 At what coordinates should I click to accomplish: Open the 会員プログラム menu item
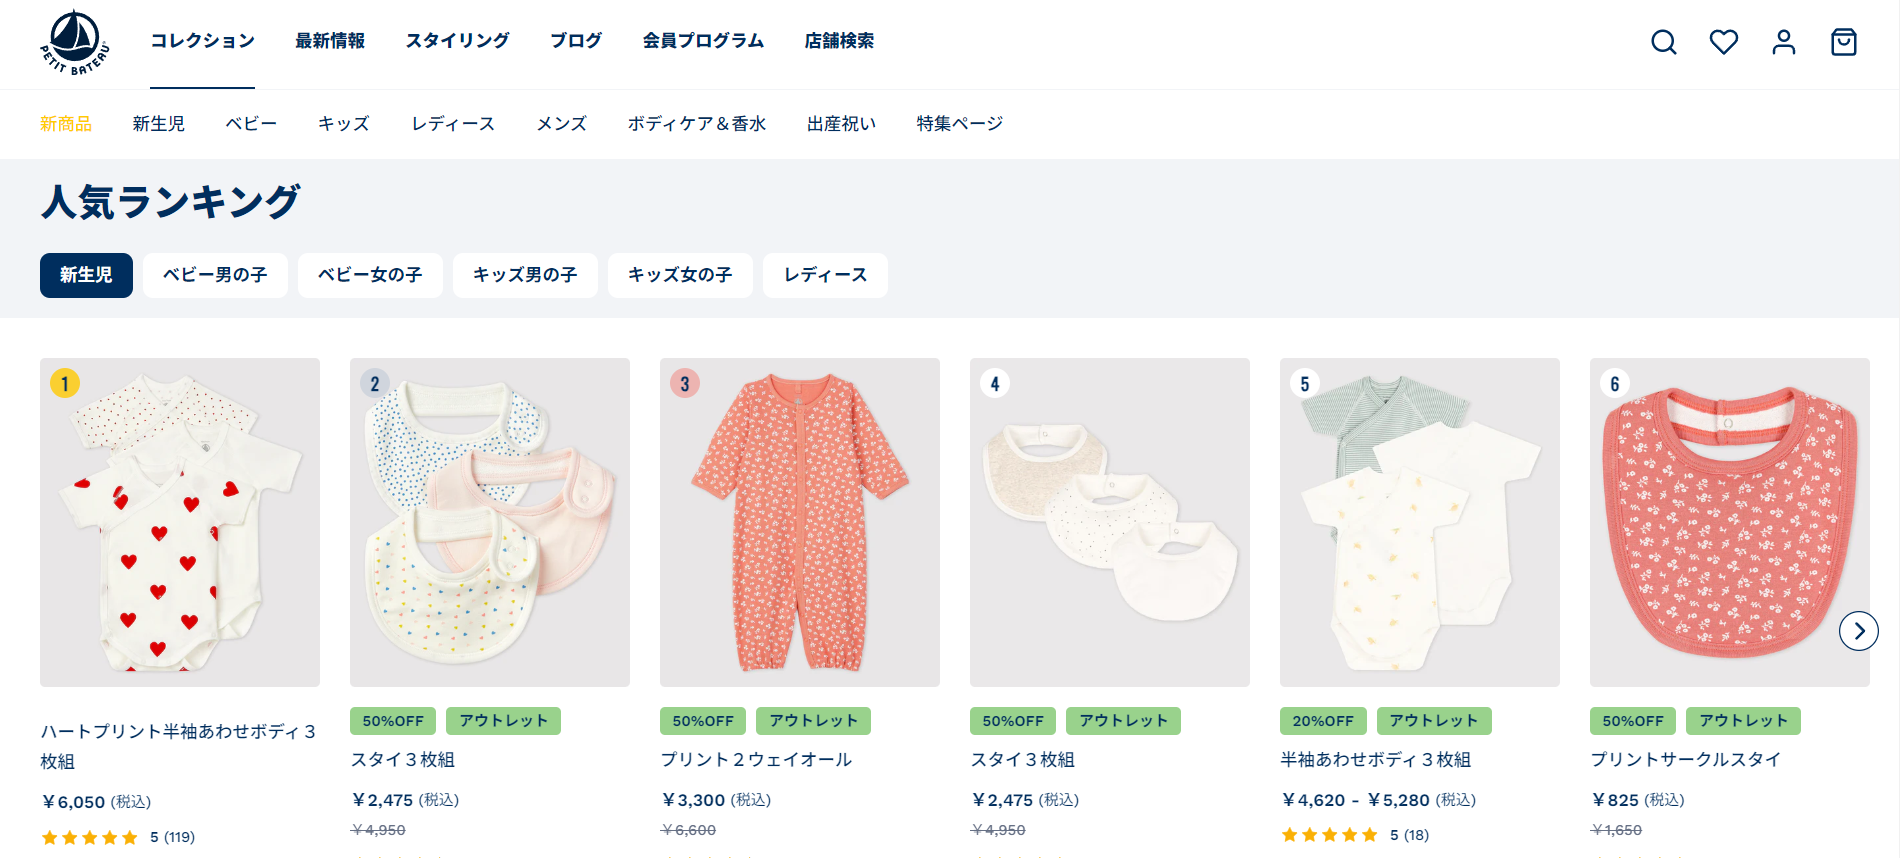(x=703, y=41)
